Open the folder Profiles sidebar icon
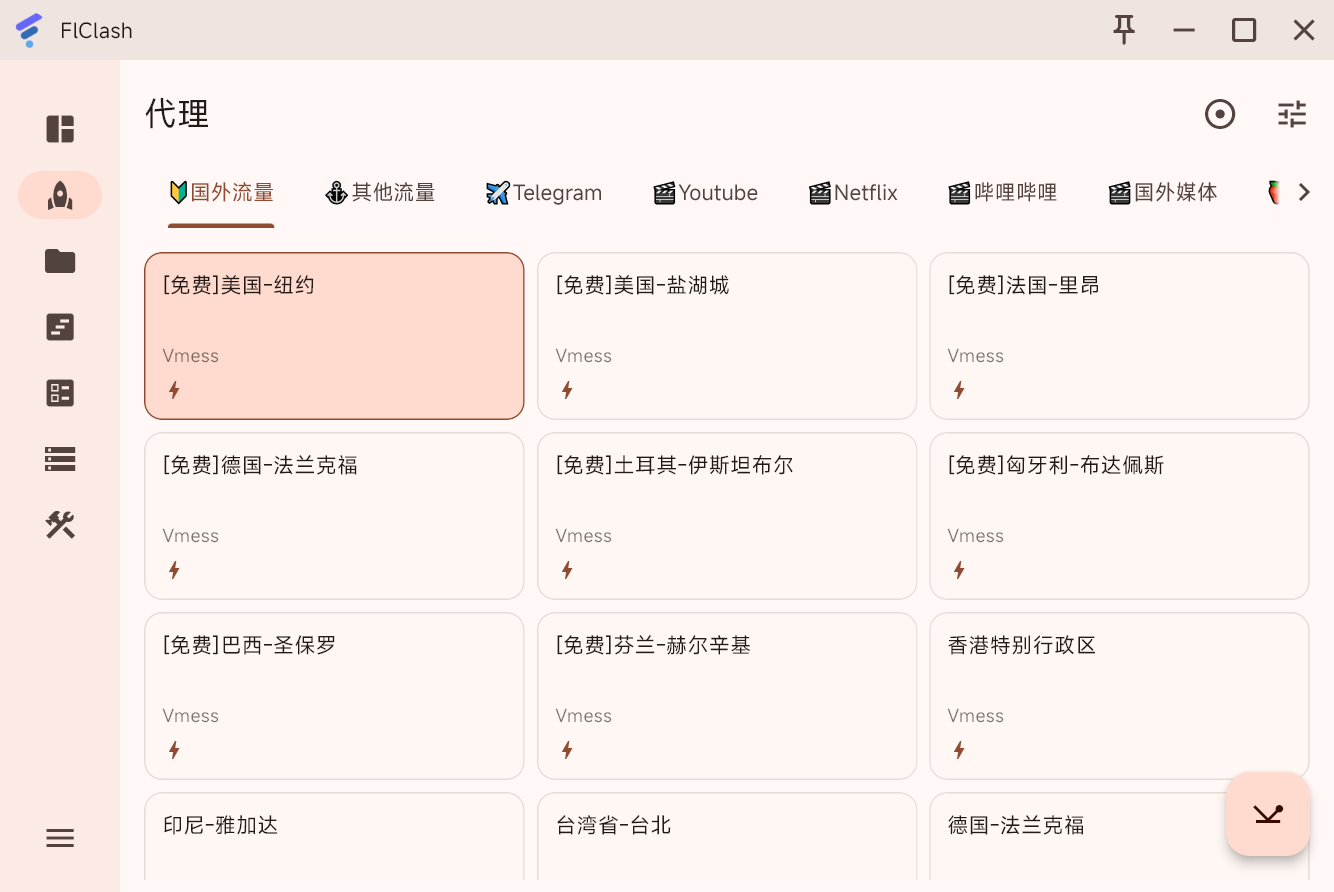The image size is (1334, 892). (60, 261)
